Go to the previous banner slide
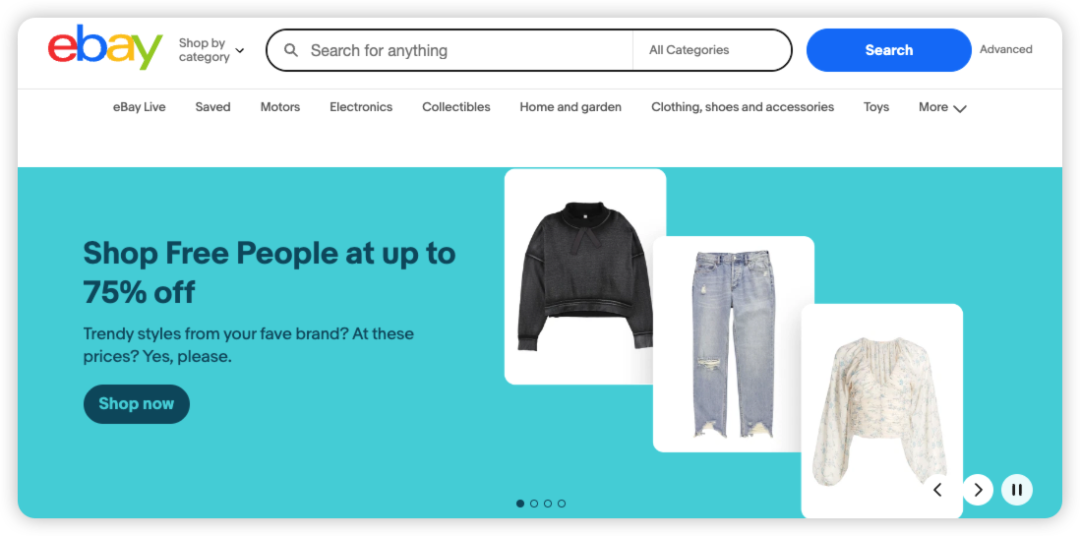The height and width of the screenshot is (536, 1080). (937, 490)
